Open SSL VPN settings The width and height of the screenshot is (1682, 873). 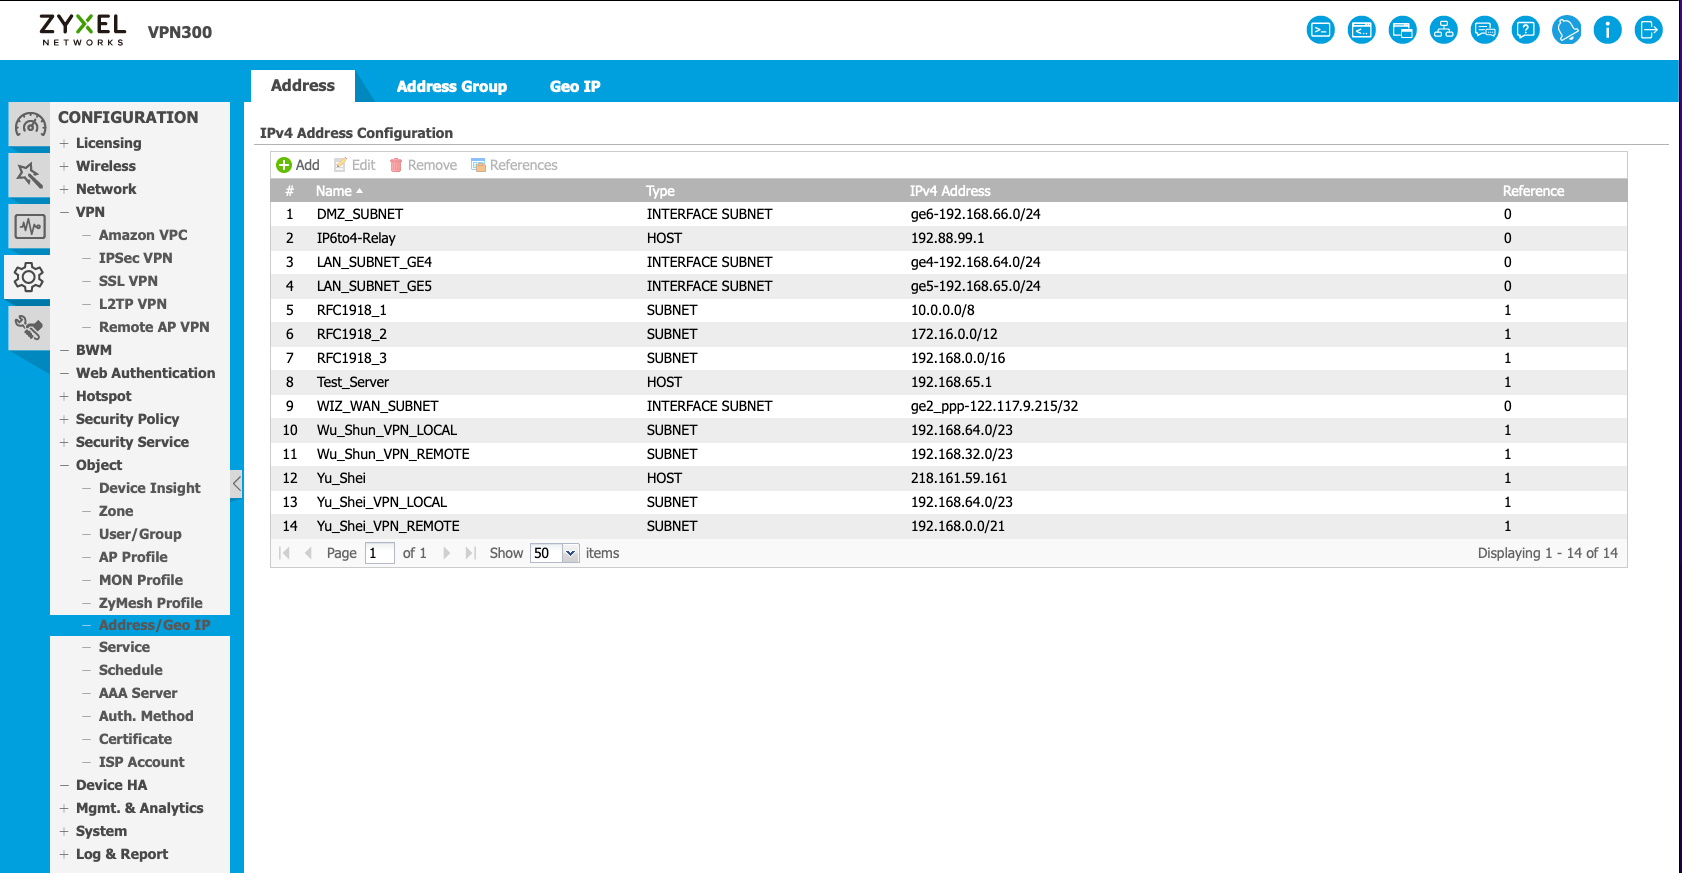coord(128,281)
